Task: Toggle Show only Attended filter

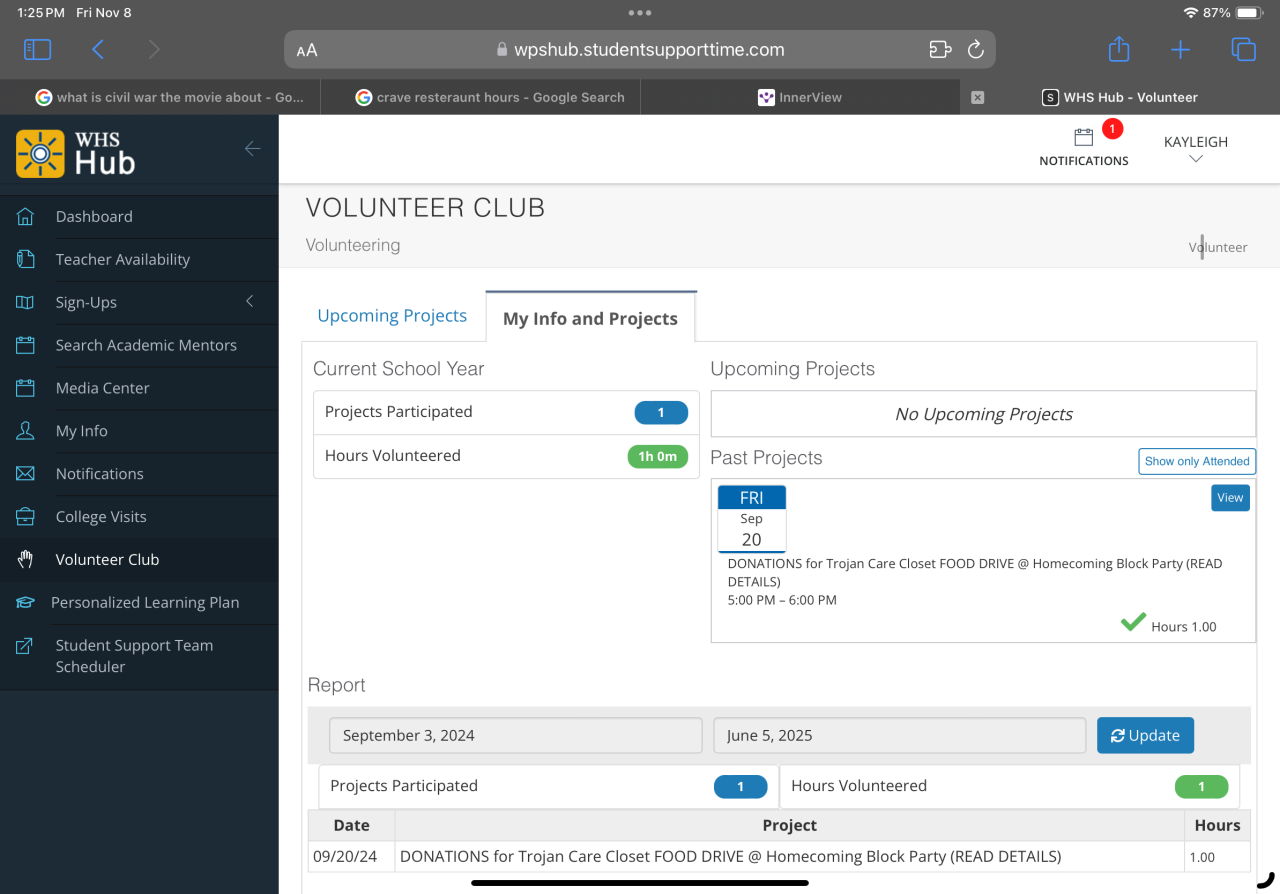Action: point(1197,461)
